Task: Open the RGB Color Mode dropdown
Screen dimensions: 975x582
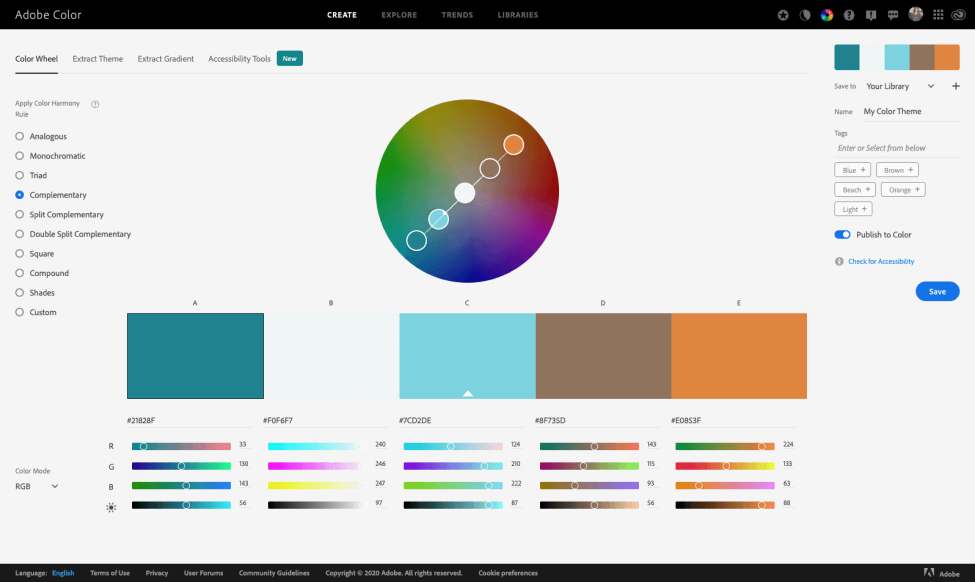Action: tap(37, 486)
